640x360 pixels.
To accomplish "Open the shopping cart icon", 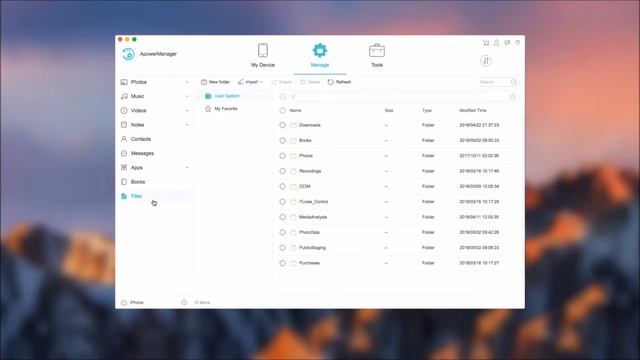I will coord(486,42).
